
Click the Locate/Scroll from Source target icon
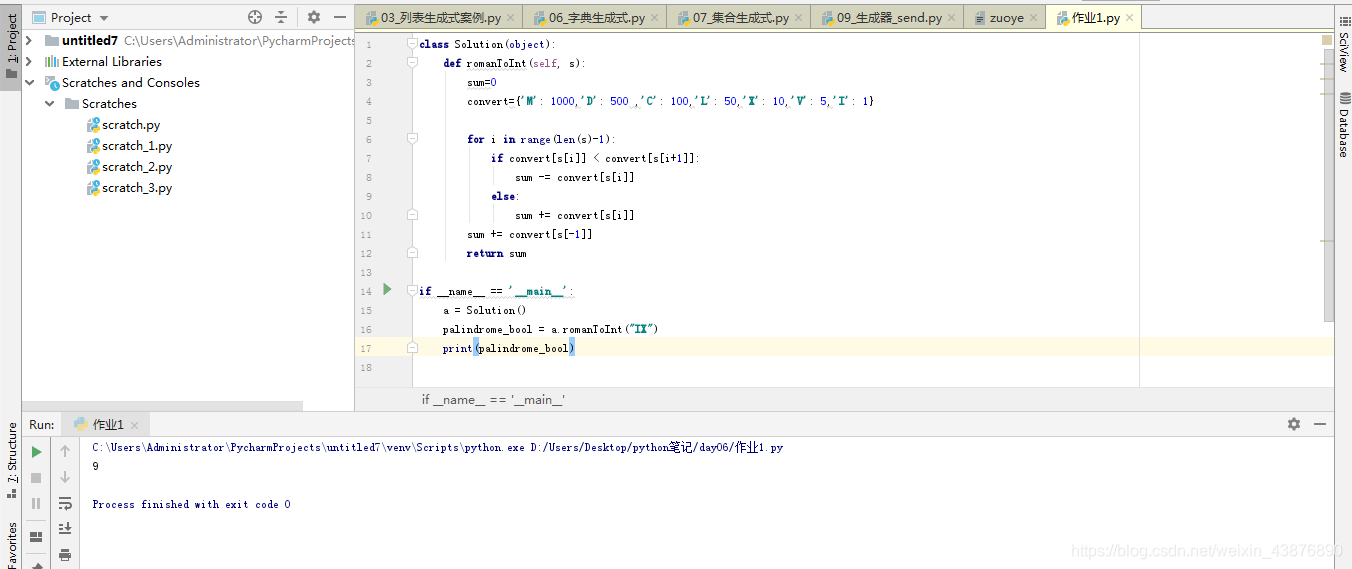pos(255,17)
